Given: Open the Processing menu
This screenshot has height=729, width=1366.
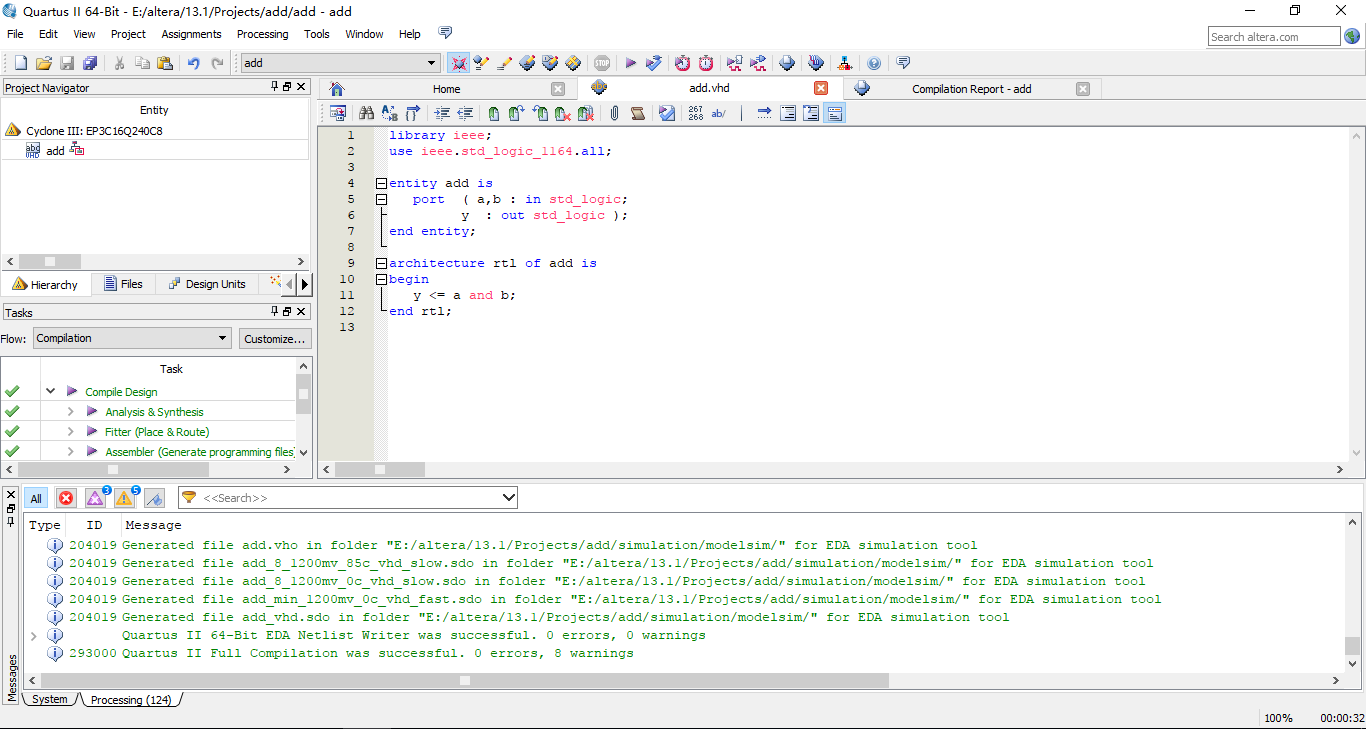Looking at the screenshot, I should (262, 34).
